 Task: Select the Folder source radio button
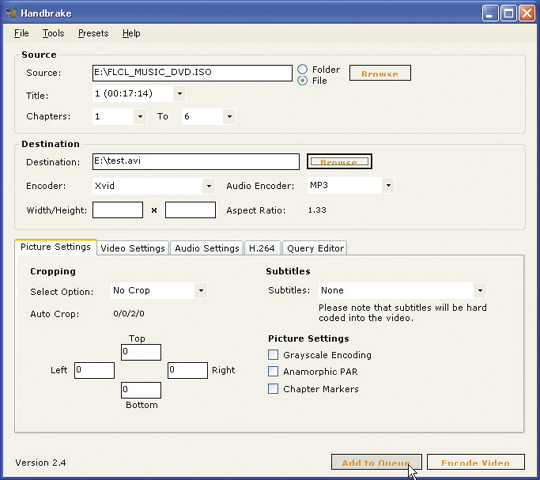tap(302, 70)
